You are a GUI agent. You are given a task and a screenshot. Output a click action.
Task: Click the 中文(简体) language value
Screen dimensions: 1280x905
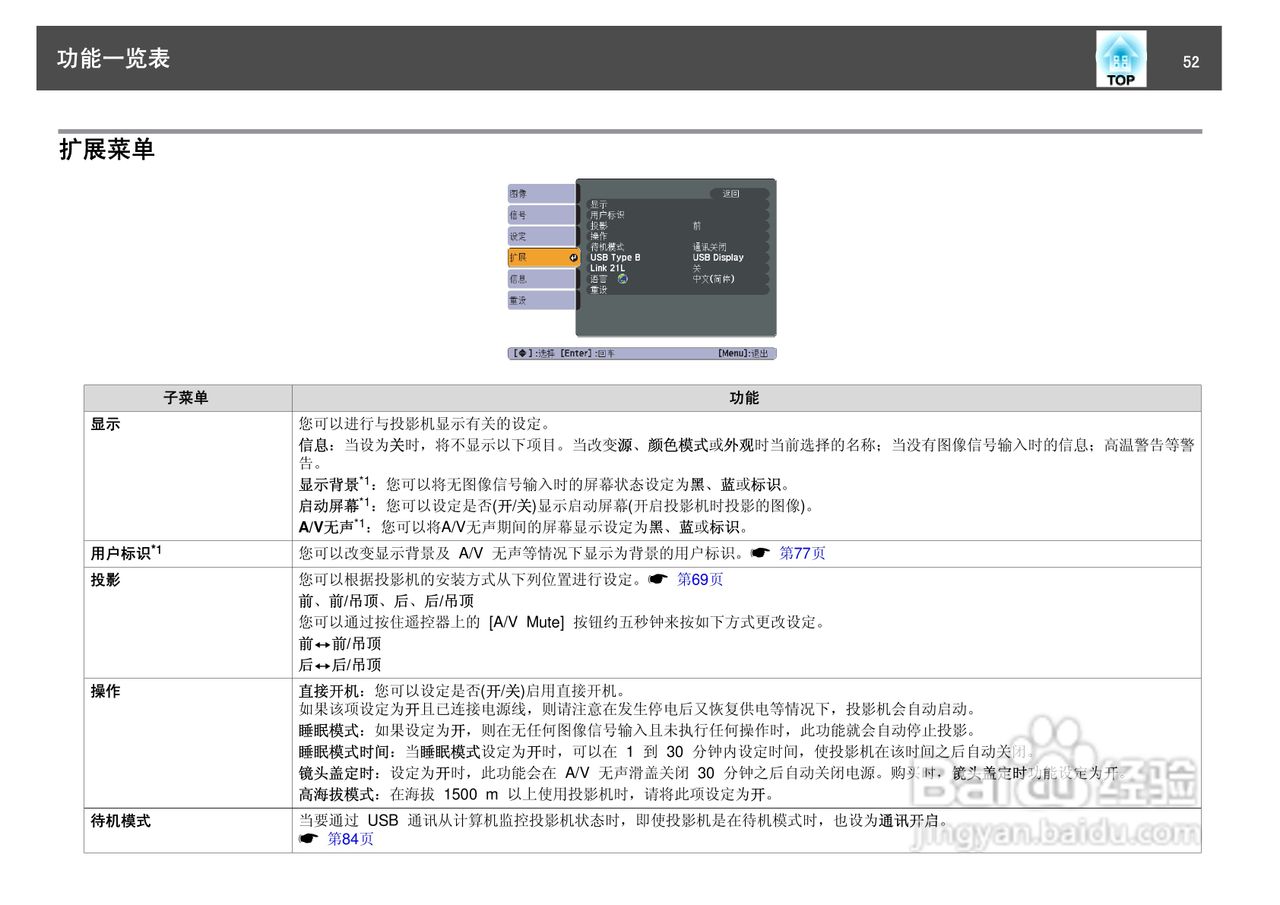pos(713,279)
